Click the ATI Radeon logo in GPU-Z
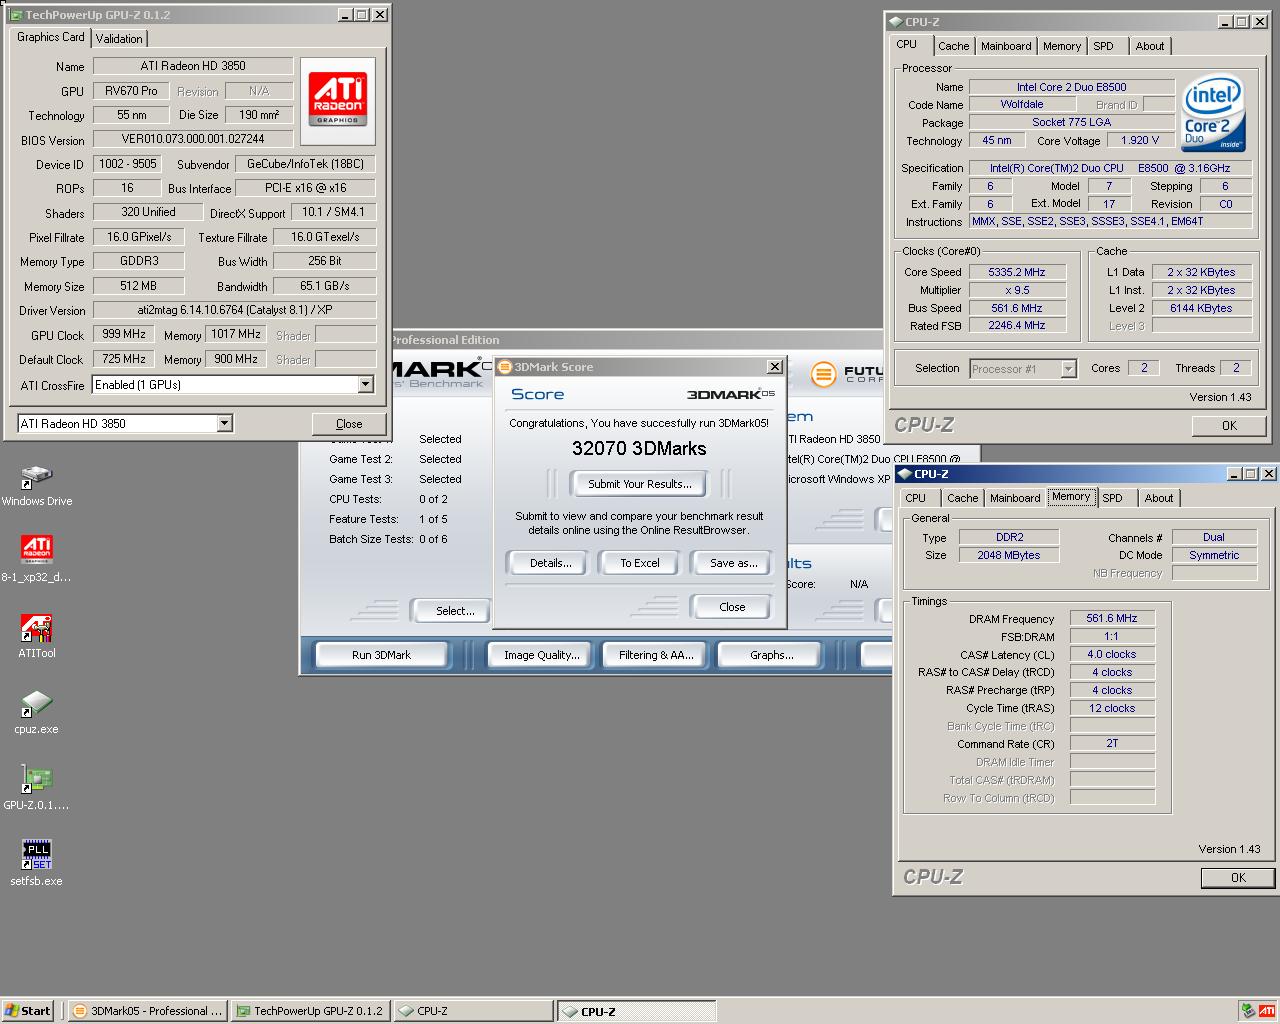 coord(337,100)
